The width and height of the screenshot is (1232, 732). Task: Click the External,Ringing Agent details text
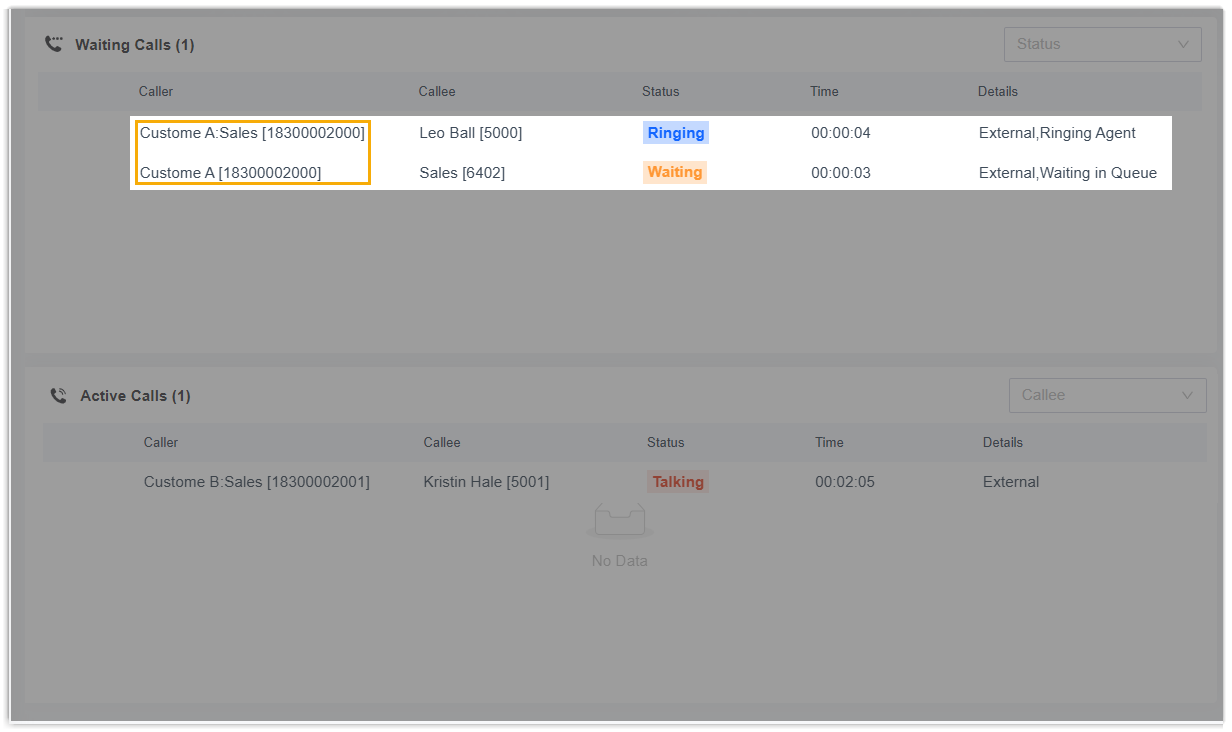(x=1057, y=133)
